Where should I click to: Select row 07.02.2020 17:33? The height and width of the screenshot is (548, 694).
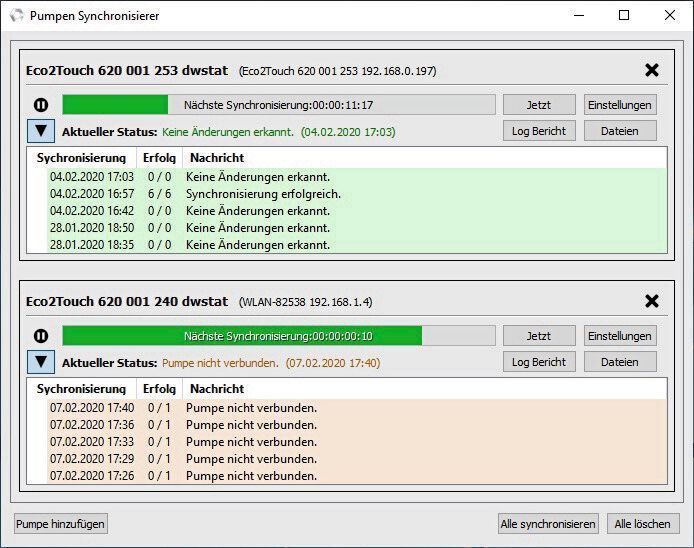[x=357, y=442]
